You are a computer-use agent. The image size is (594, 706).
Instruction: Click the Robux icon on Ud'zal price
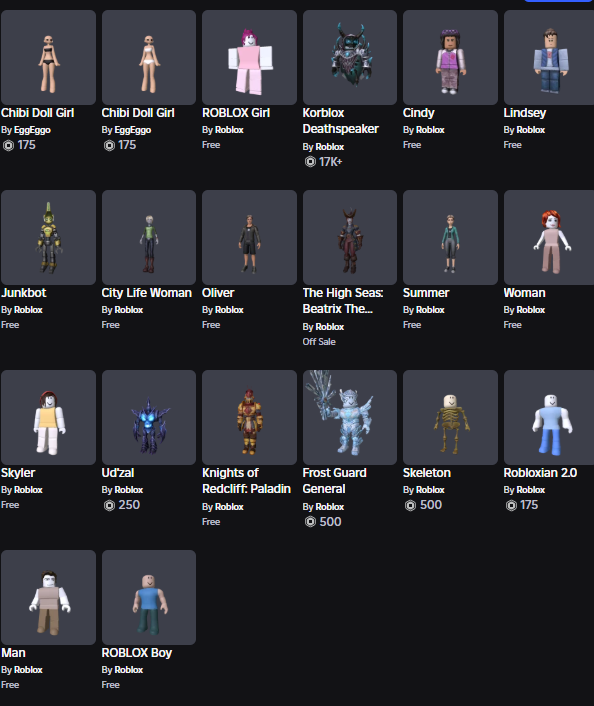pyautogui.click(x=109, y=505)
